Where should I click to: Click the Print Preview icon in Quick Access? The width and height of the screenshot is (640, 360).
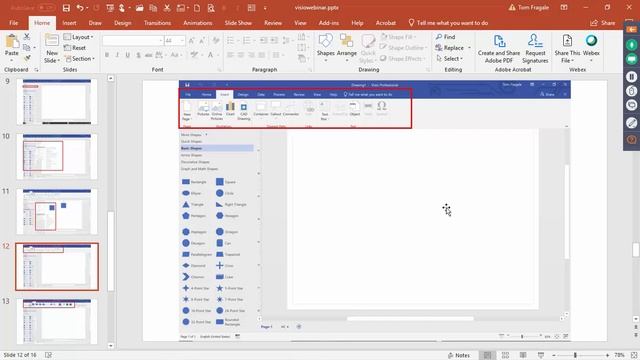(211, 8)
